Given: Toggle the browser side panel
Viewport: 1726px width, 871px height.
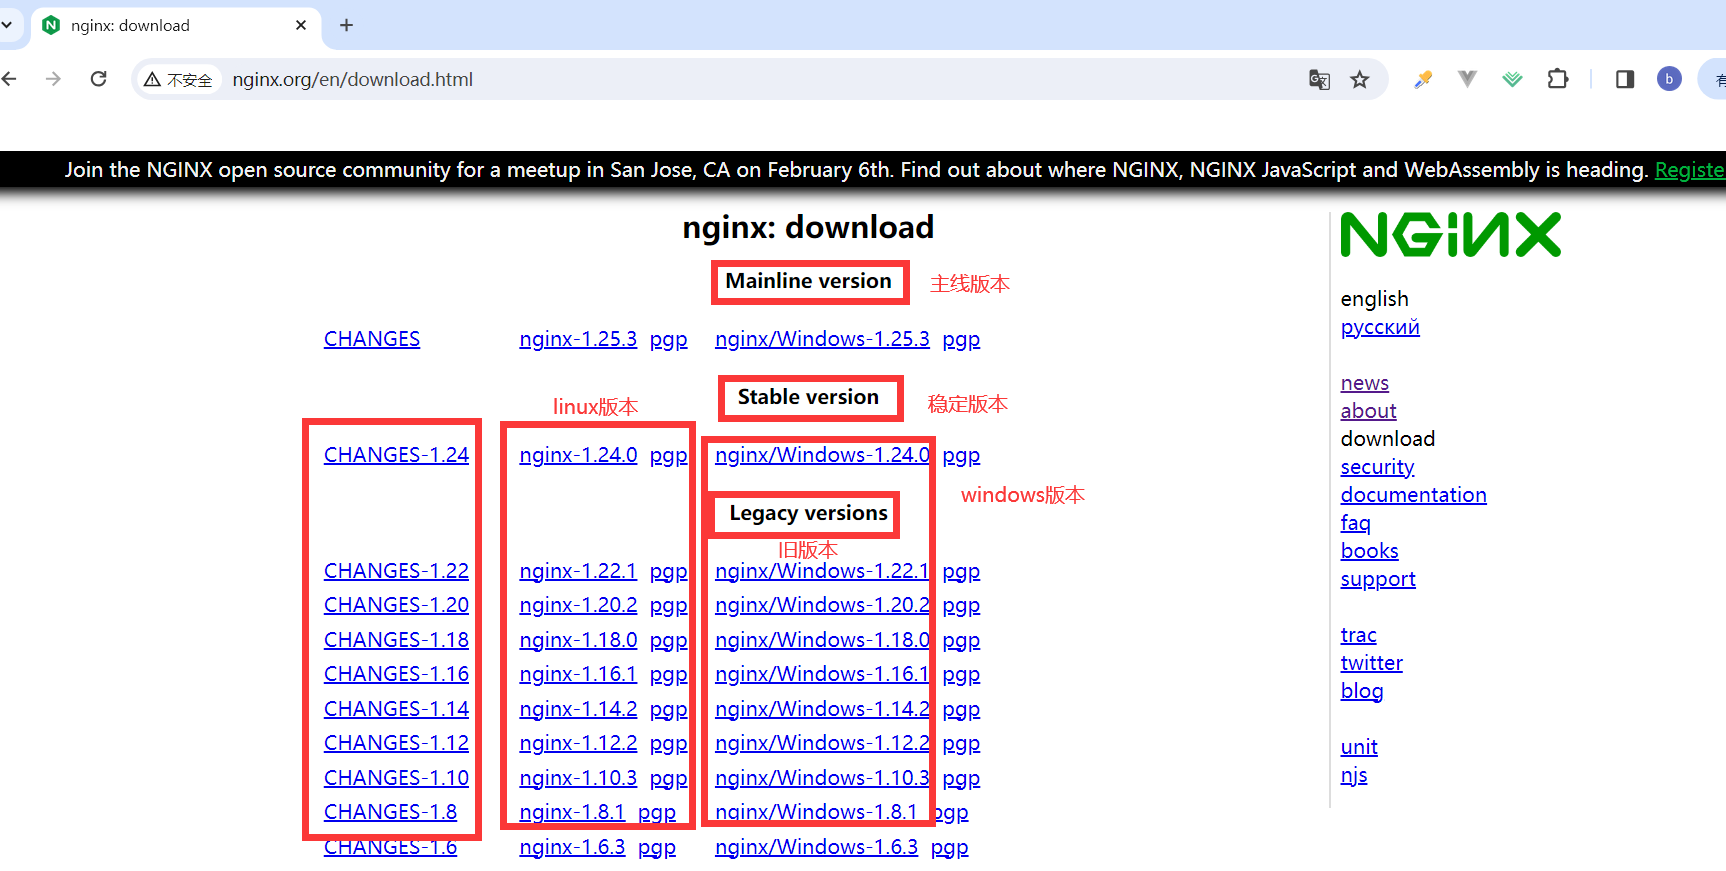Looking at the screenshot, I should pyautogui.click(x=1625, y=79).
